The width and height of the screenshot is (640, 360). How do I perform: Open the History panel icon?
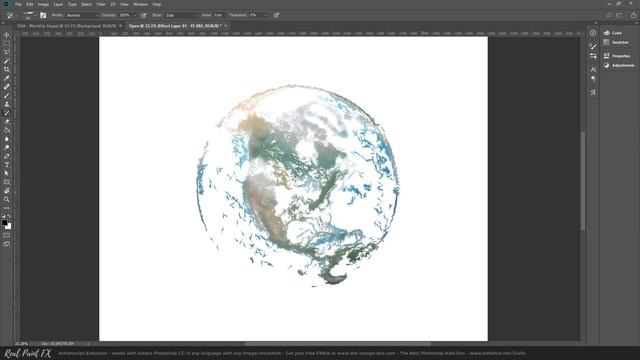(593, 33)
